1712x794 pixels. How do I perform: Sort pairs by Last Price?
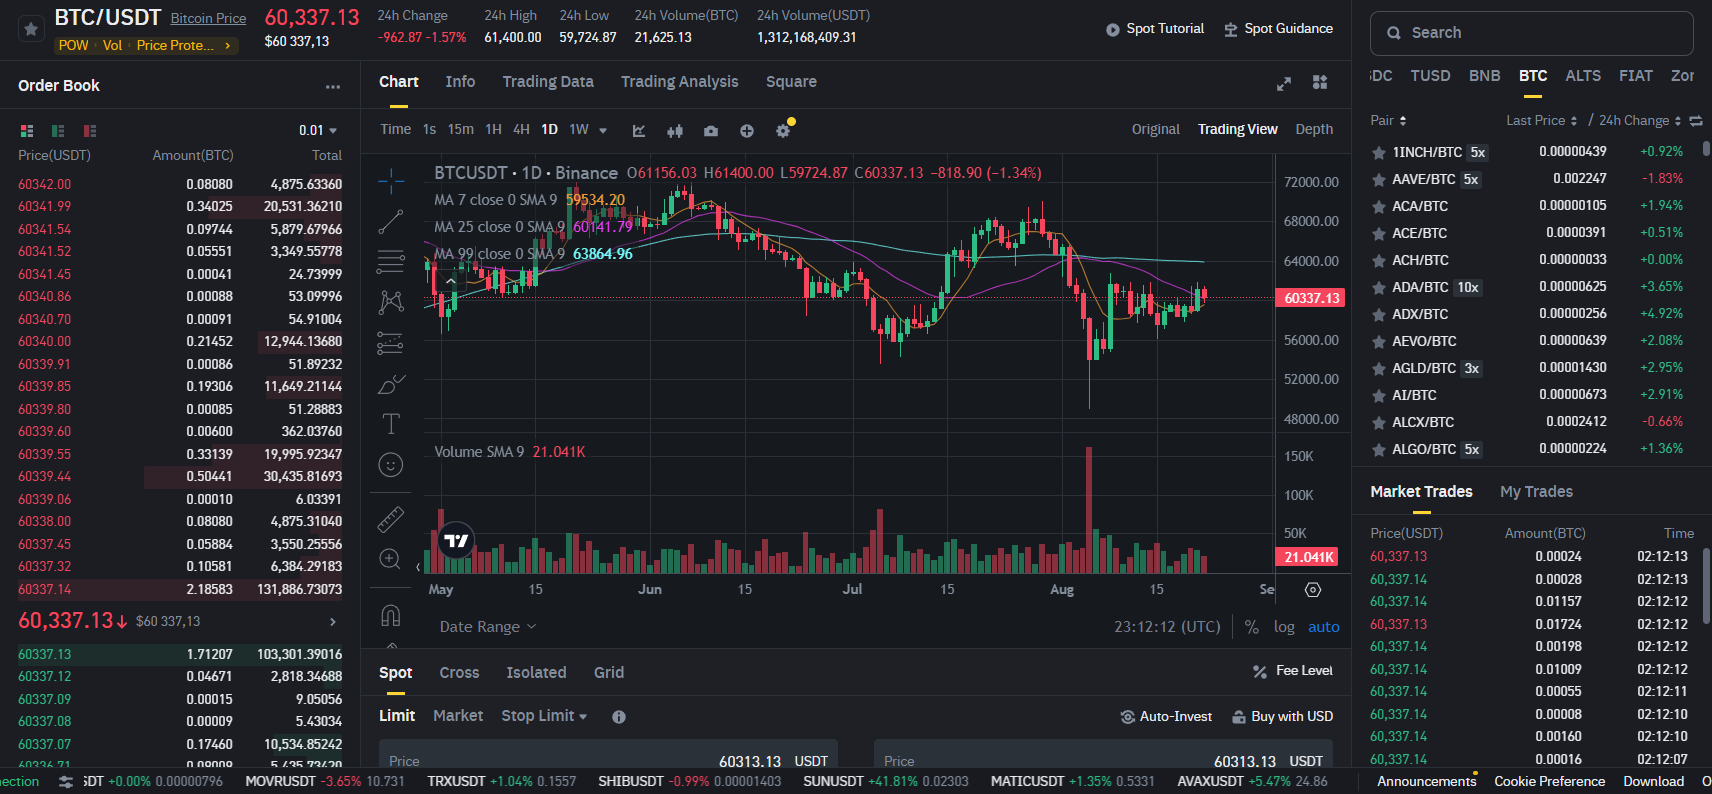click(1542, 121)
